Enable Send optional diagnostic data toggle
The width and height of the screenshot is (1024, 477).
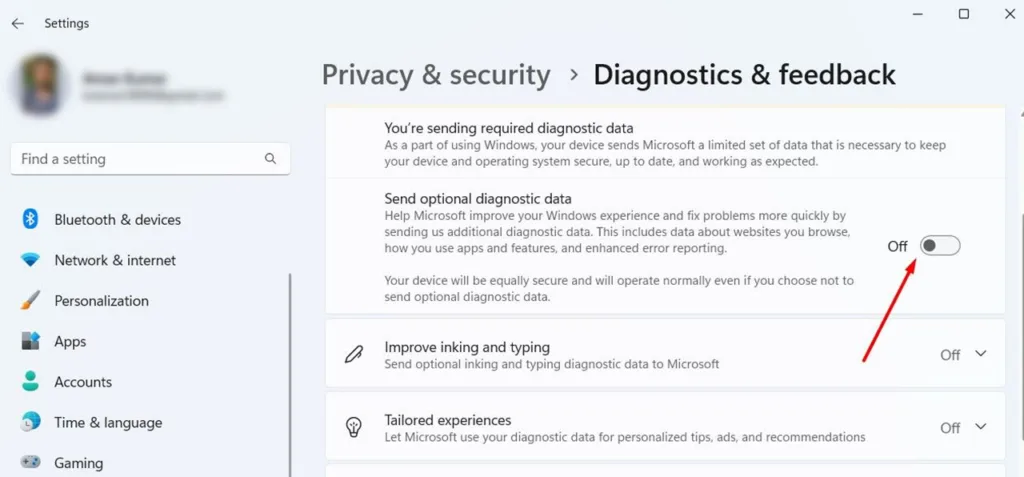pos(940,246)
